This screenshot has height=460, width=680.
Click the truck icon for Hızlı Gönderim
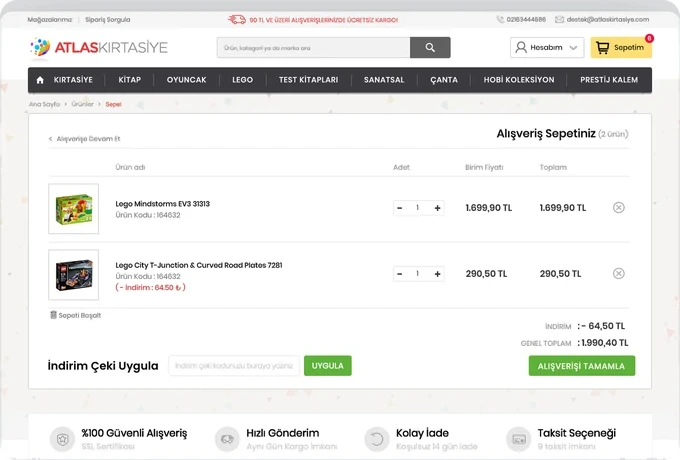tap(227, 439)
